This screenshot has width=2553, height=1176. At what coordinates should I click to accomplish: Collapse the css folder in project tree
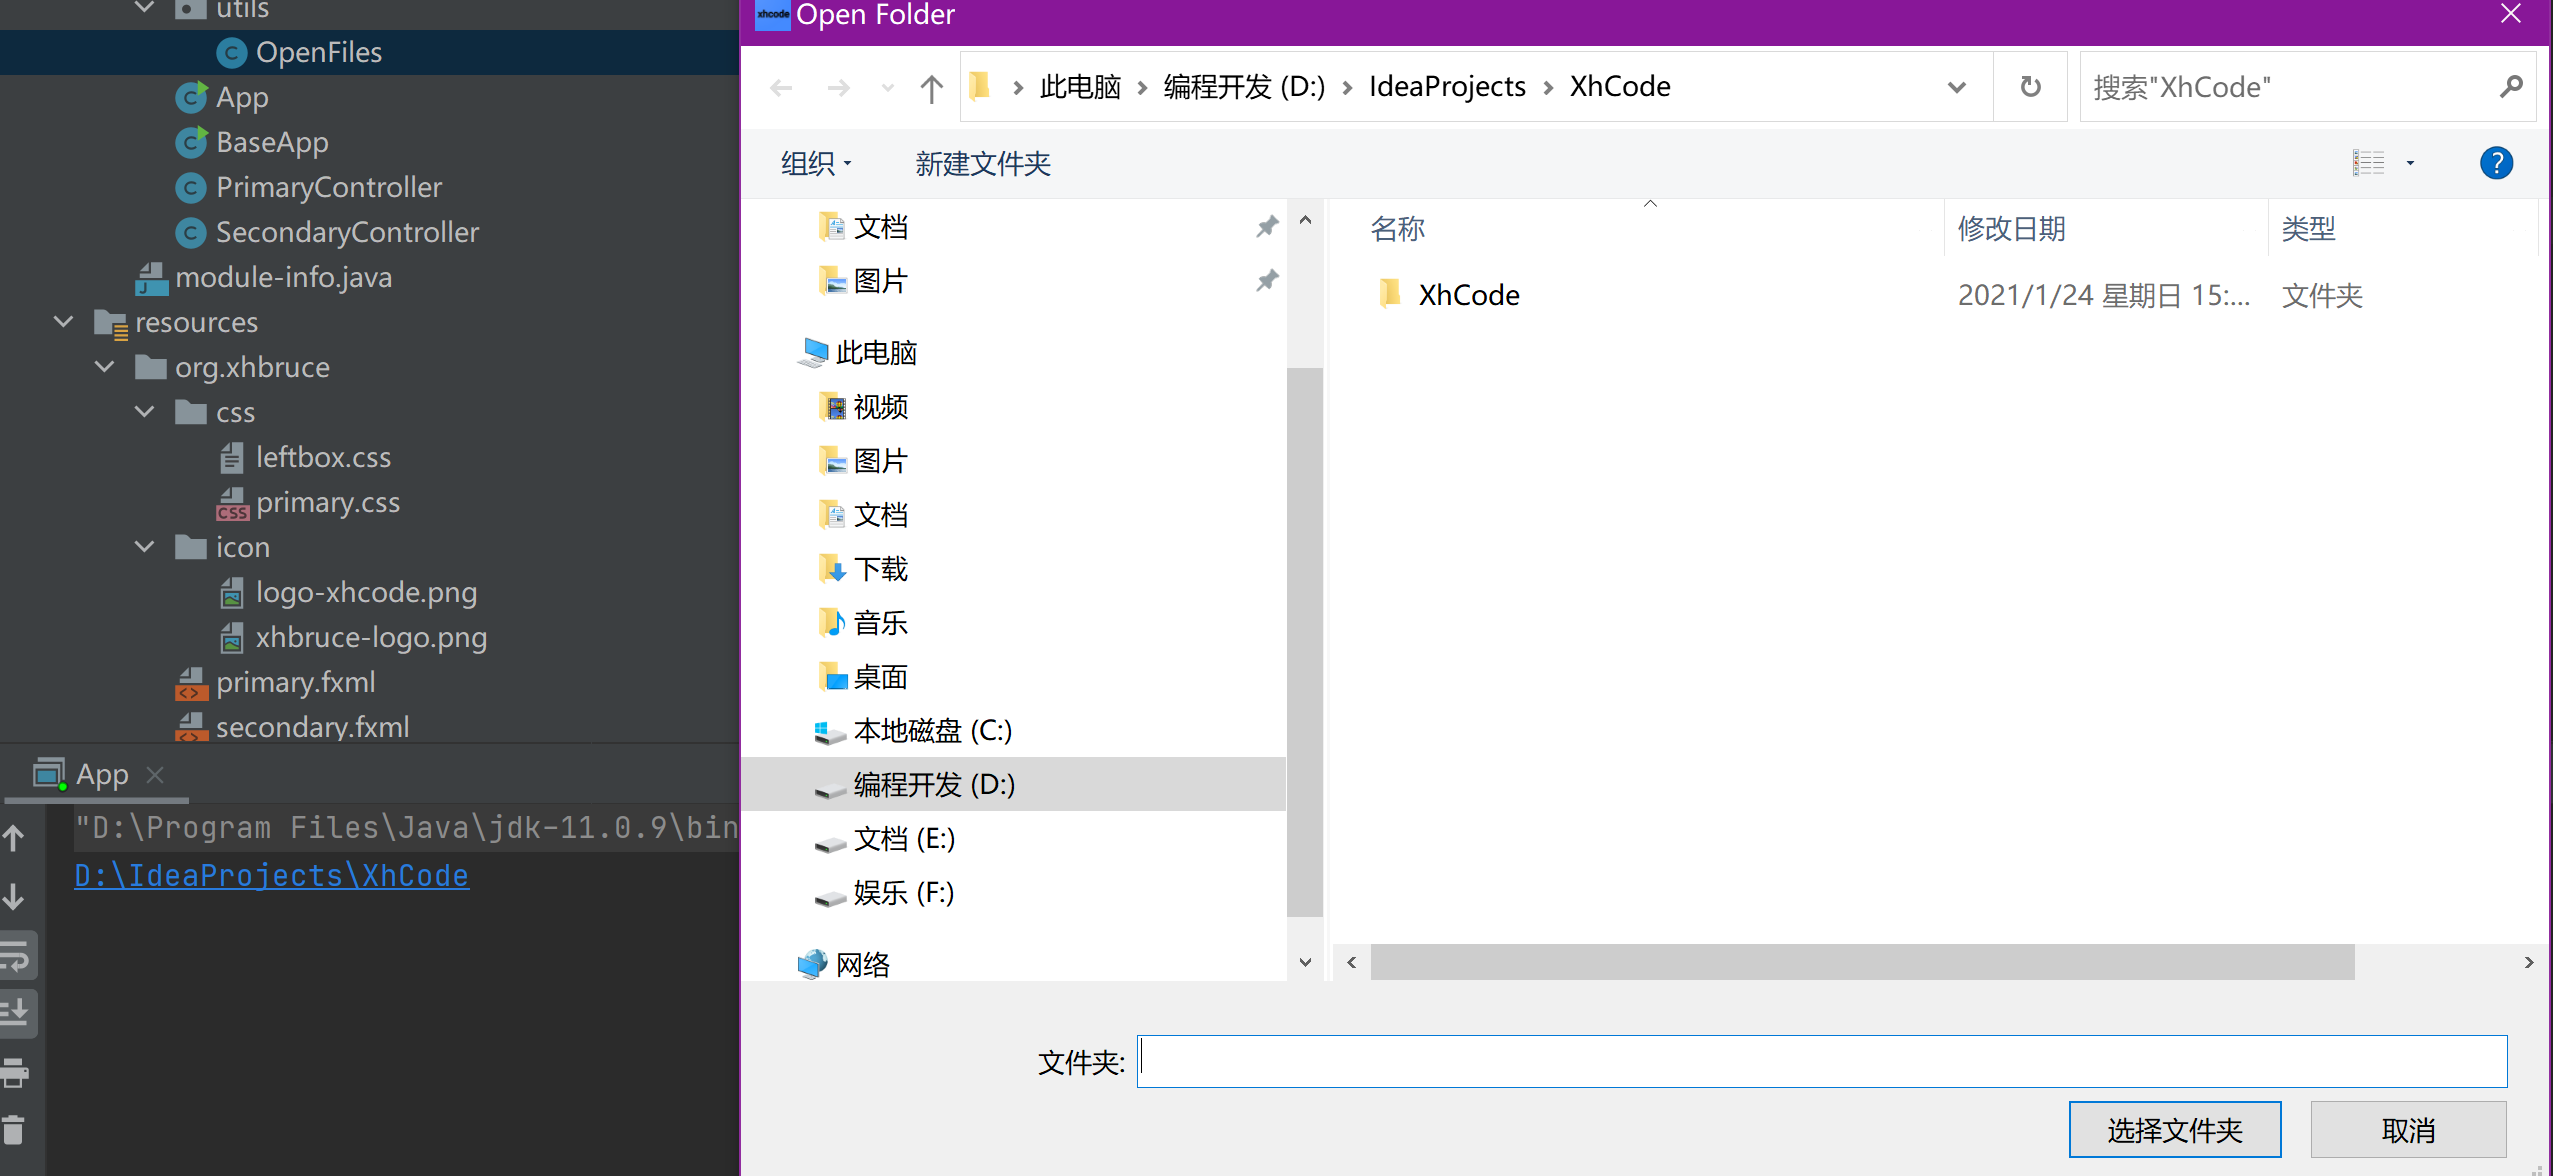click(x=144, y=411)
